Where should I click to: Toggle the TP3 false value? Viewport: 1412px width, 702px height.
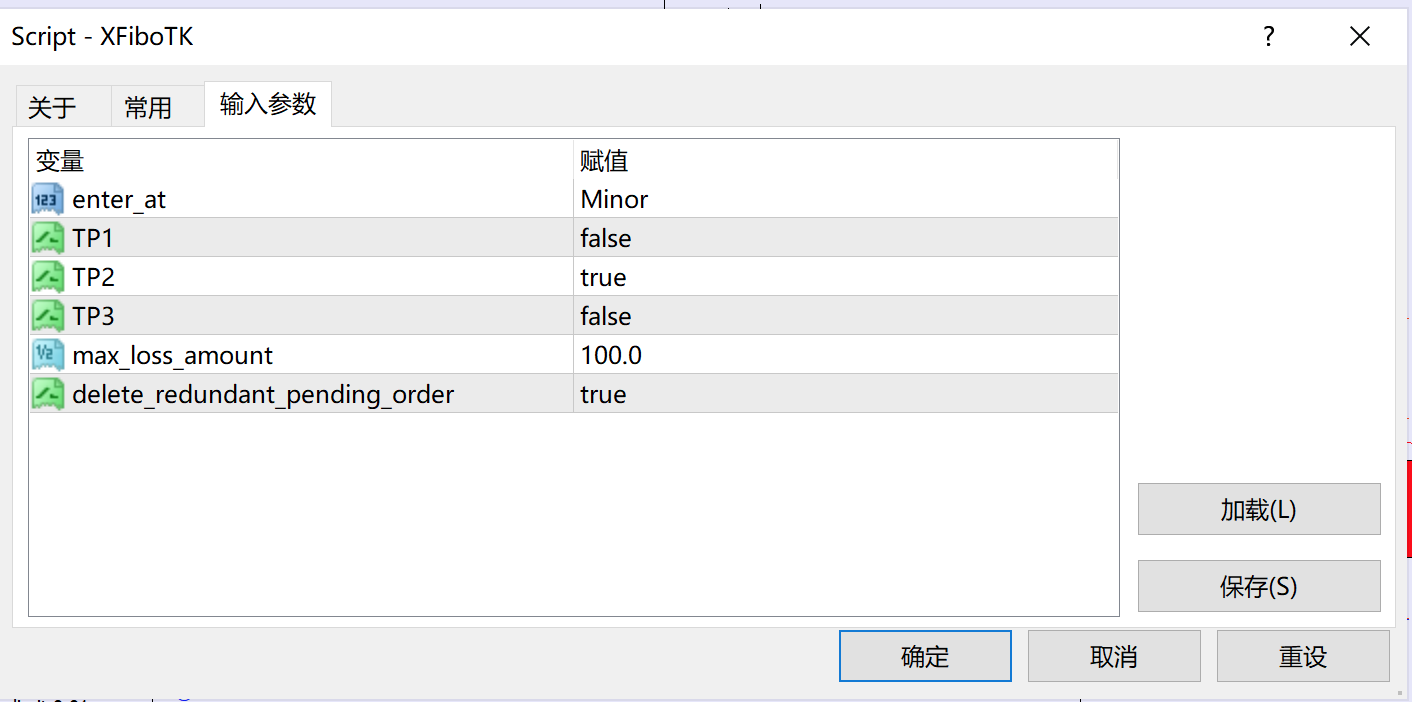(x=606, y=316)
